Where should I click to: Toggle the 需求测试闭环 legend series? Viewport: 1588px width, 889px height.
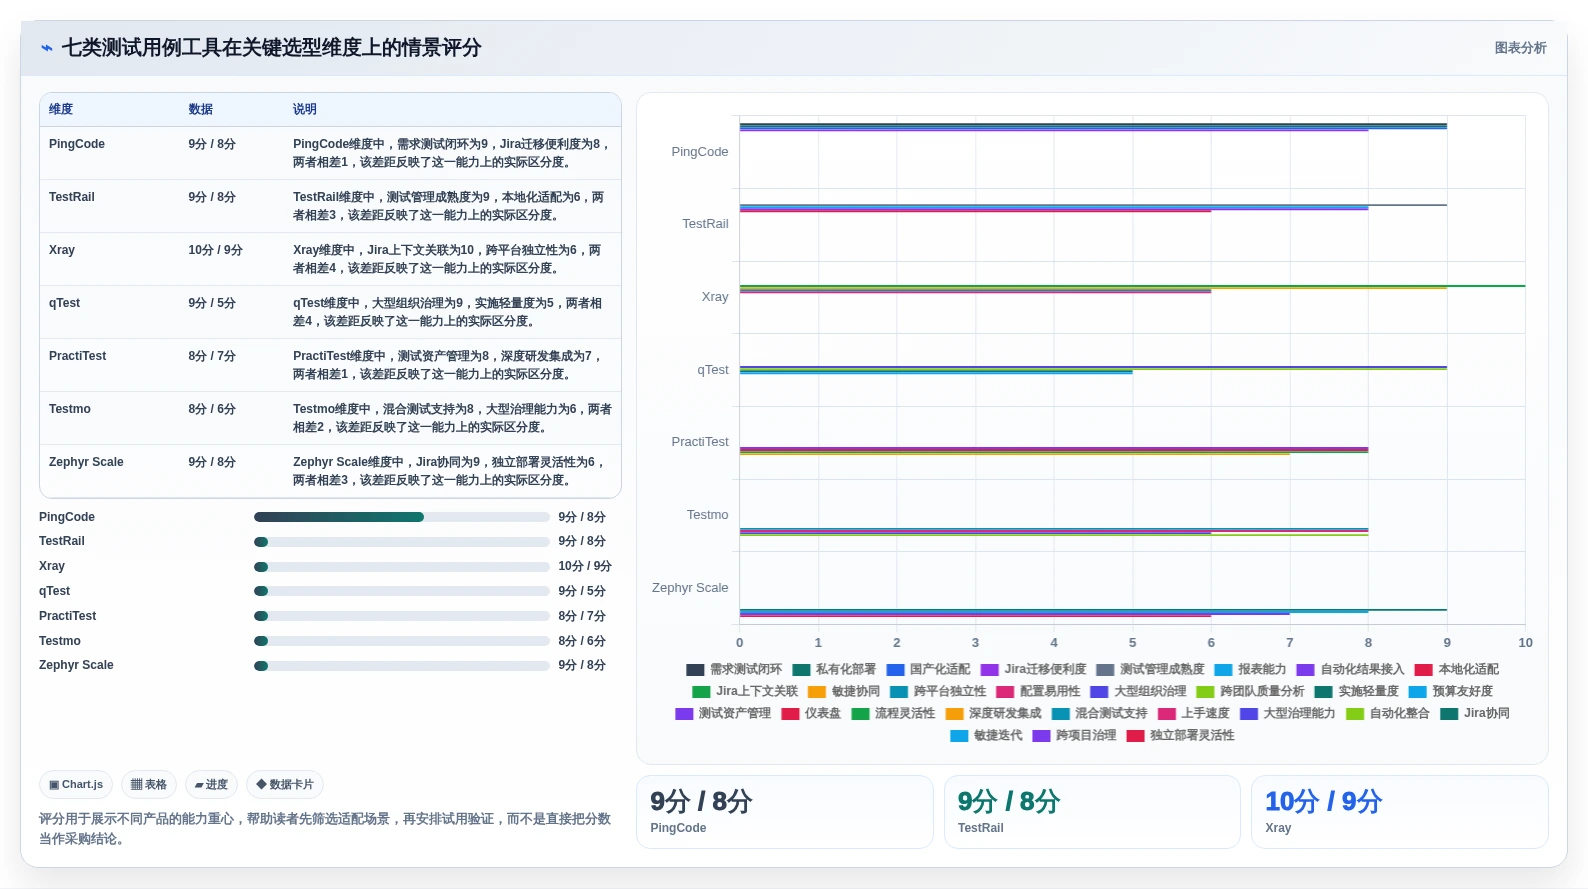click(734, 670)
